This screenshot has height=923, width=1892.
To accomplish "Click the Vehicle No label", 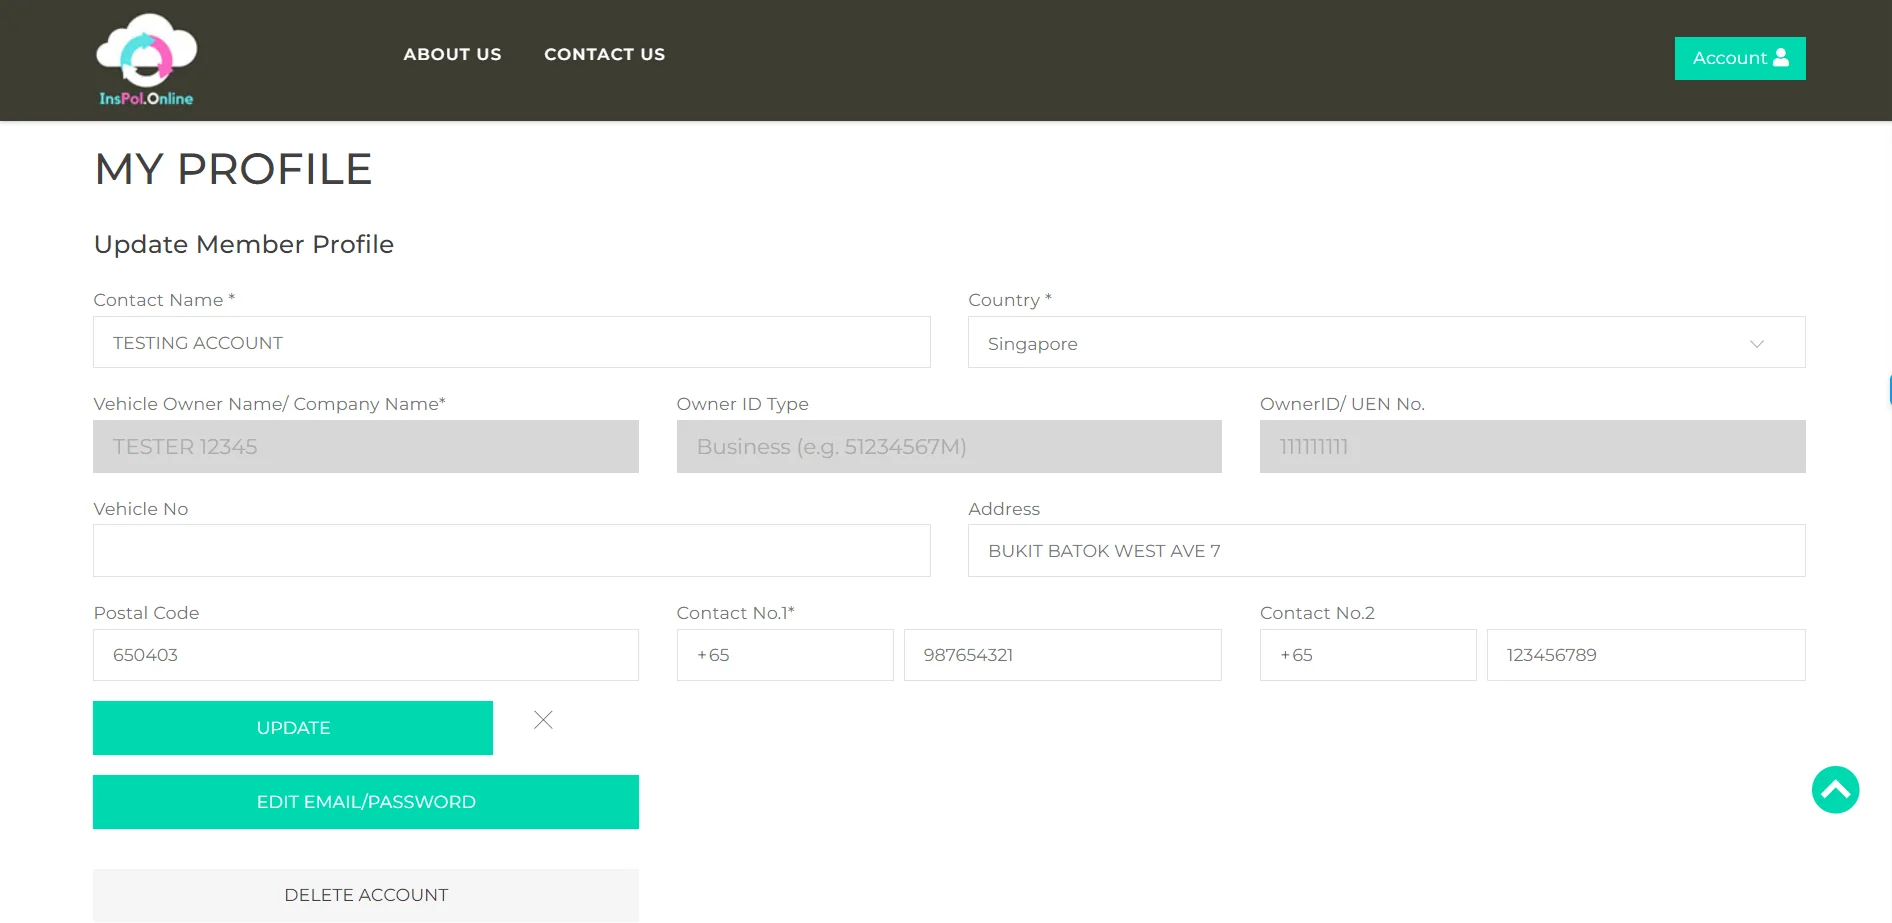I will coord(141,509).
